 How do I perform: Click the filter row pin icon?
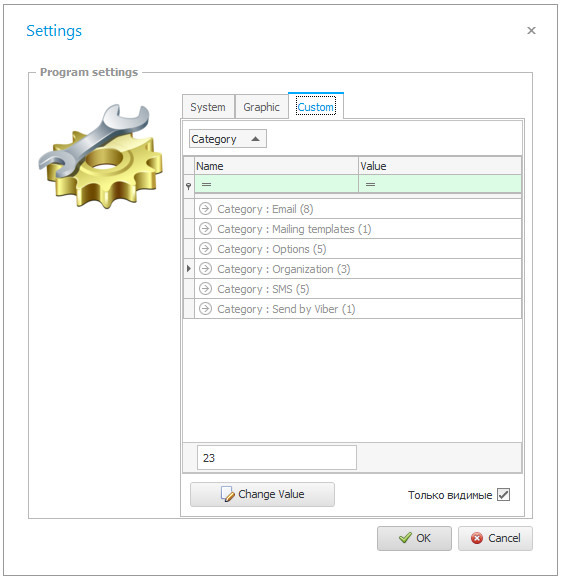click(x=189, y=186)
